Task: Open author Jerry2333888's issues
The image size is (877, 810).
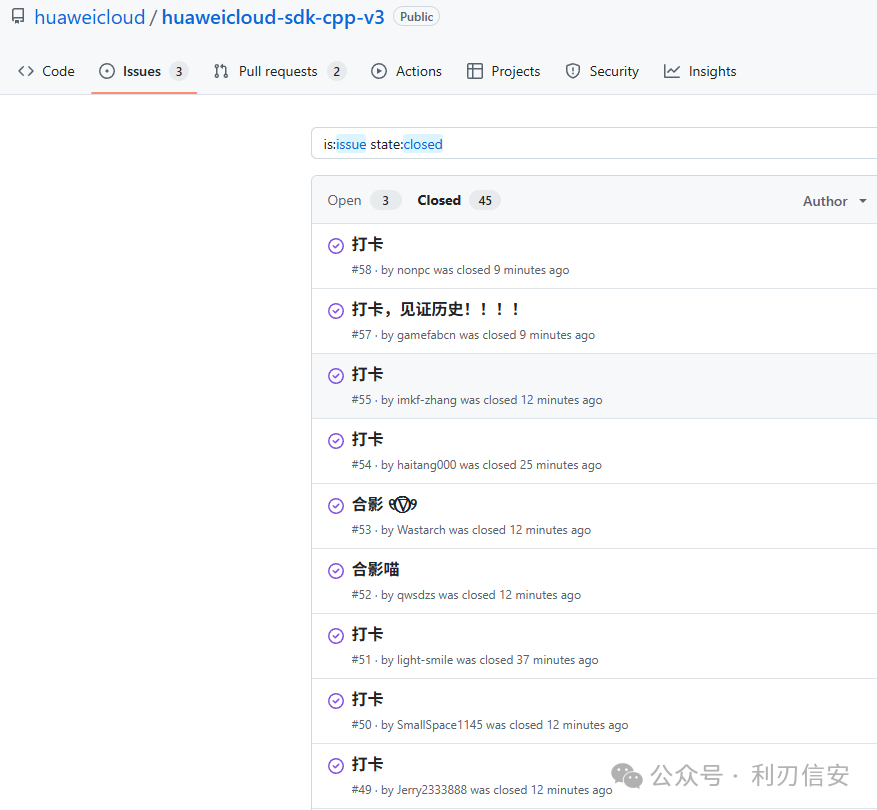Action: click(432, 790)
